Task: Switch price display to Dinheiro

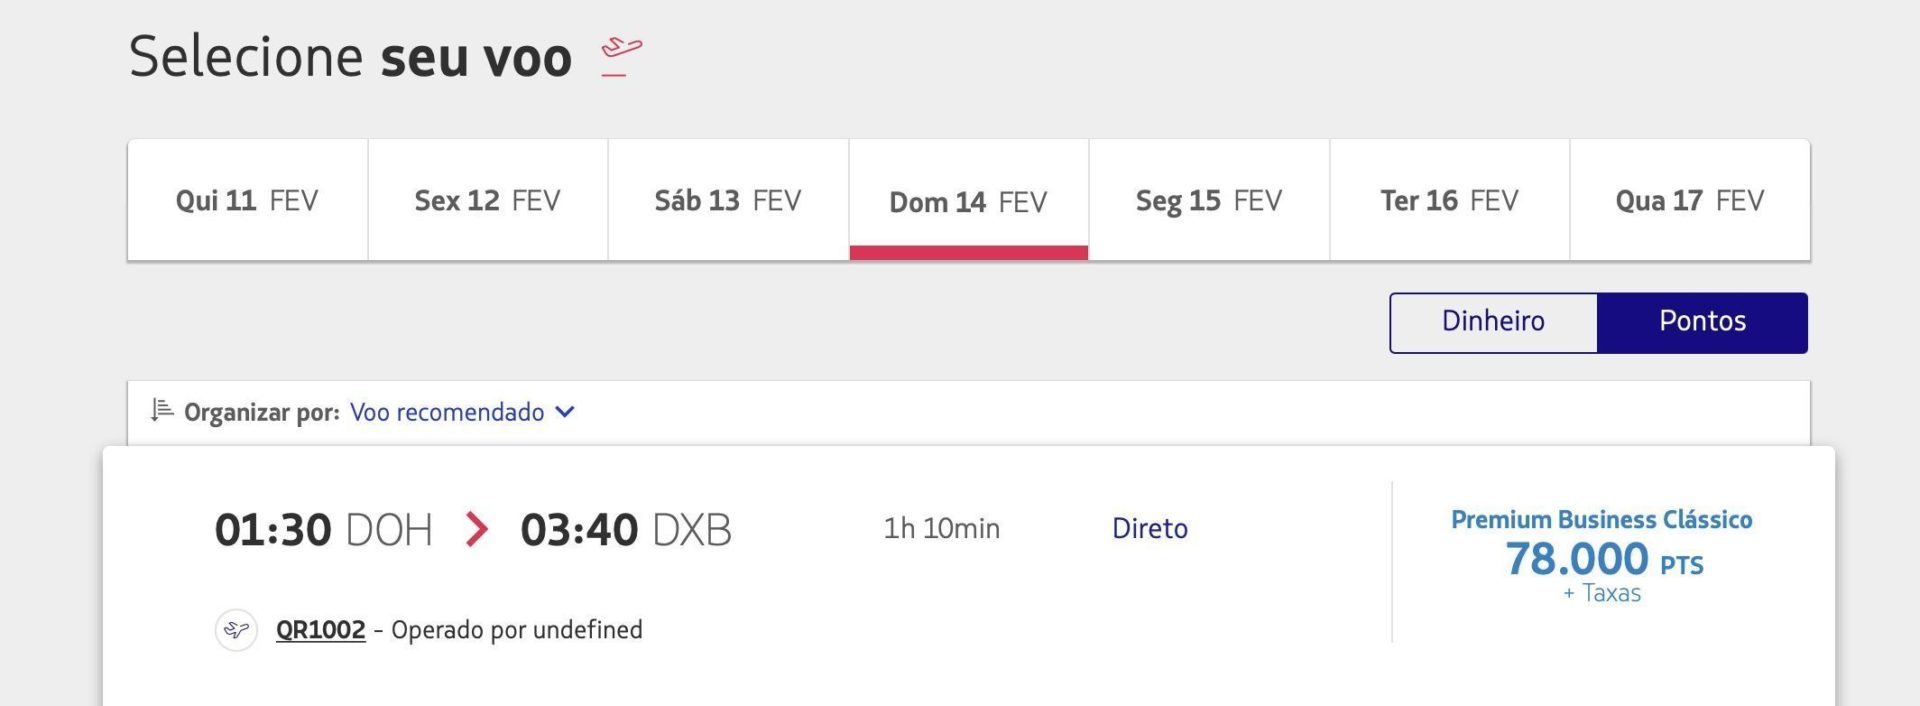Action: pos(1493,322)
